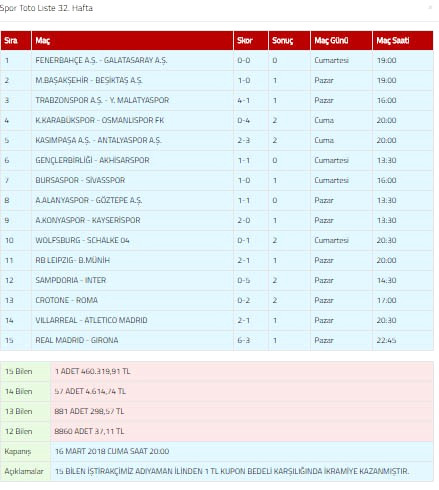Click the Kapanış label
The height and width of the screenshot is (490, 439).
pyautogui.click(x=18, y=451)
